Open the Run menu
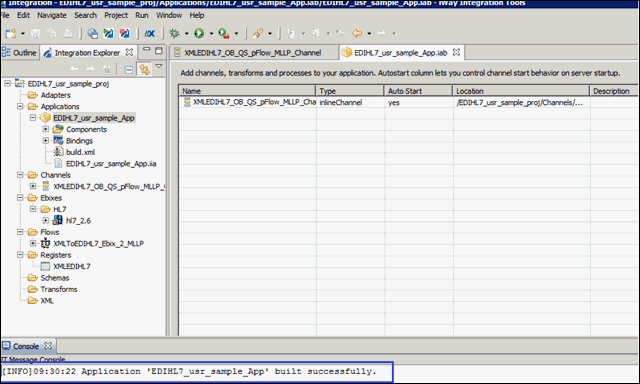The height and width of the screenshot is (384, 640). [142, 16]
